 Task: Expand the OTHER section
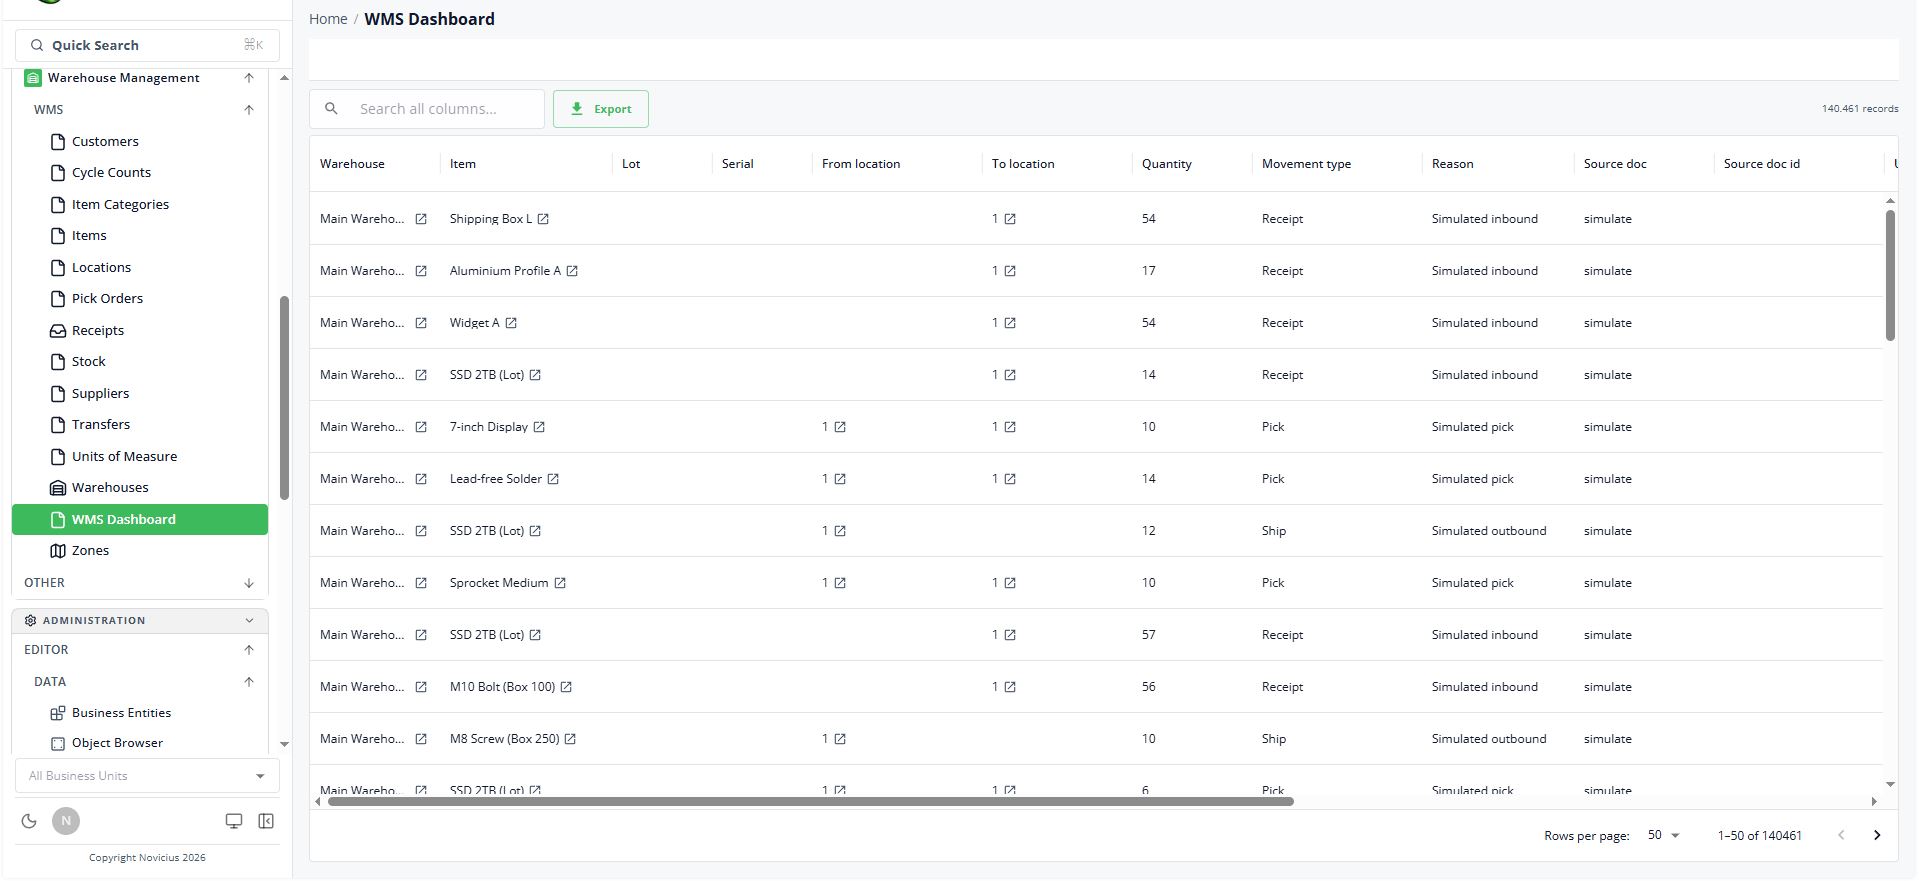249,583
